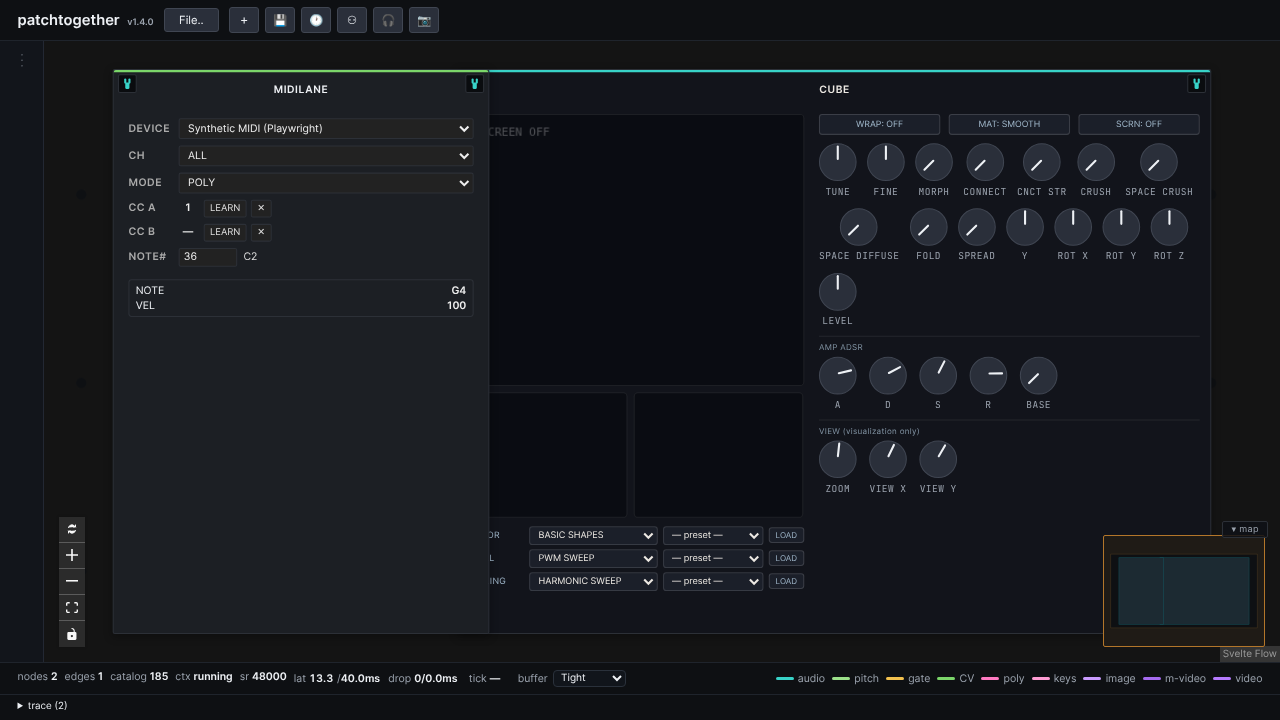Fit view with the frame icon

click(72, 607)
